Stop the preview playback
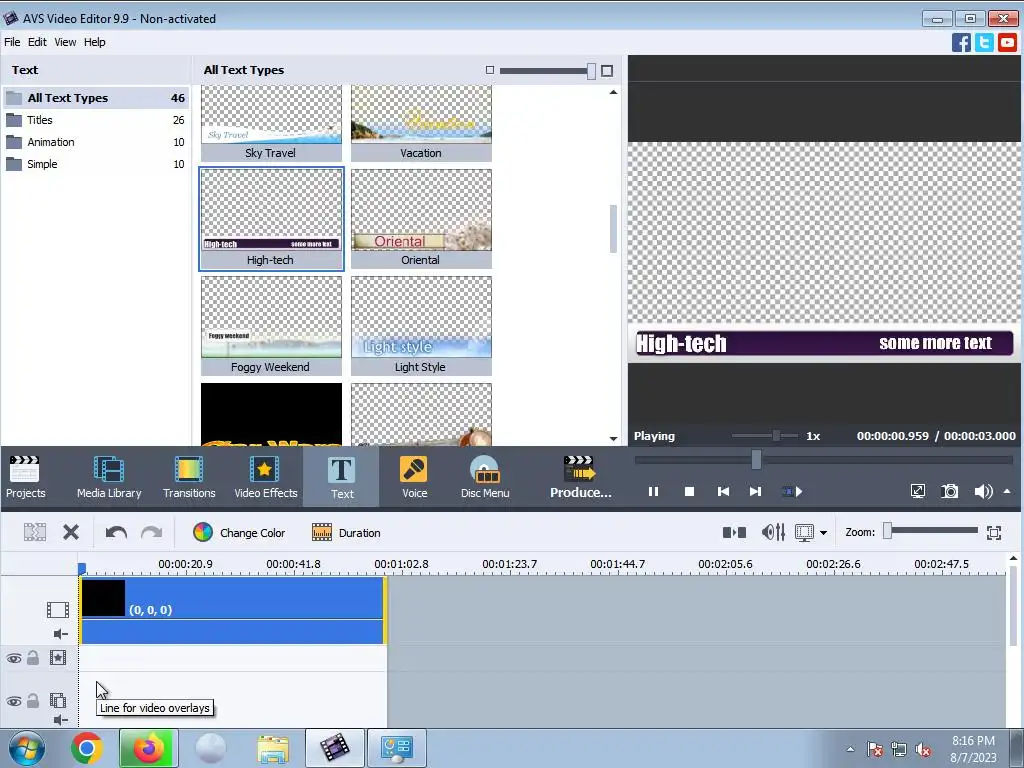The width and height of the screenshot is (1024, 768). point(689,492)
